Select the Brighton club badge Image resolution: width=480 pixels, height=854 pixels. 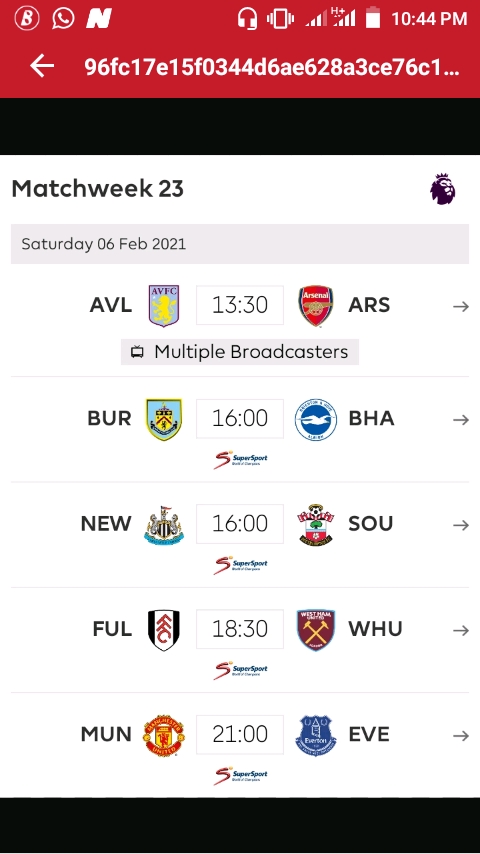click(x=316, y=419)
